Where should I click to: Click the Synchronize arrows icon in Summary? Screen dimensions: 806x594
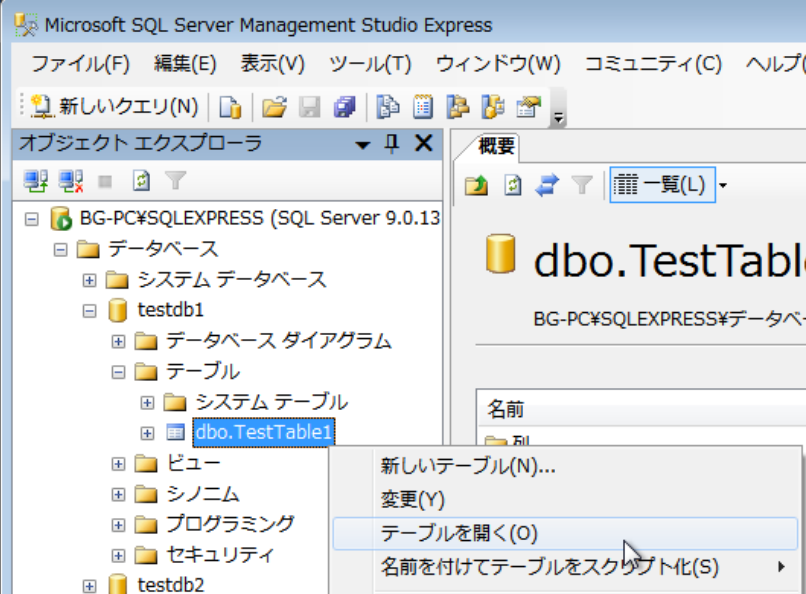coord(547,184)
